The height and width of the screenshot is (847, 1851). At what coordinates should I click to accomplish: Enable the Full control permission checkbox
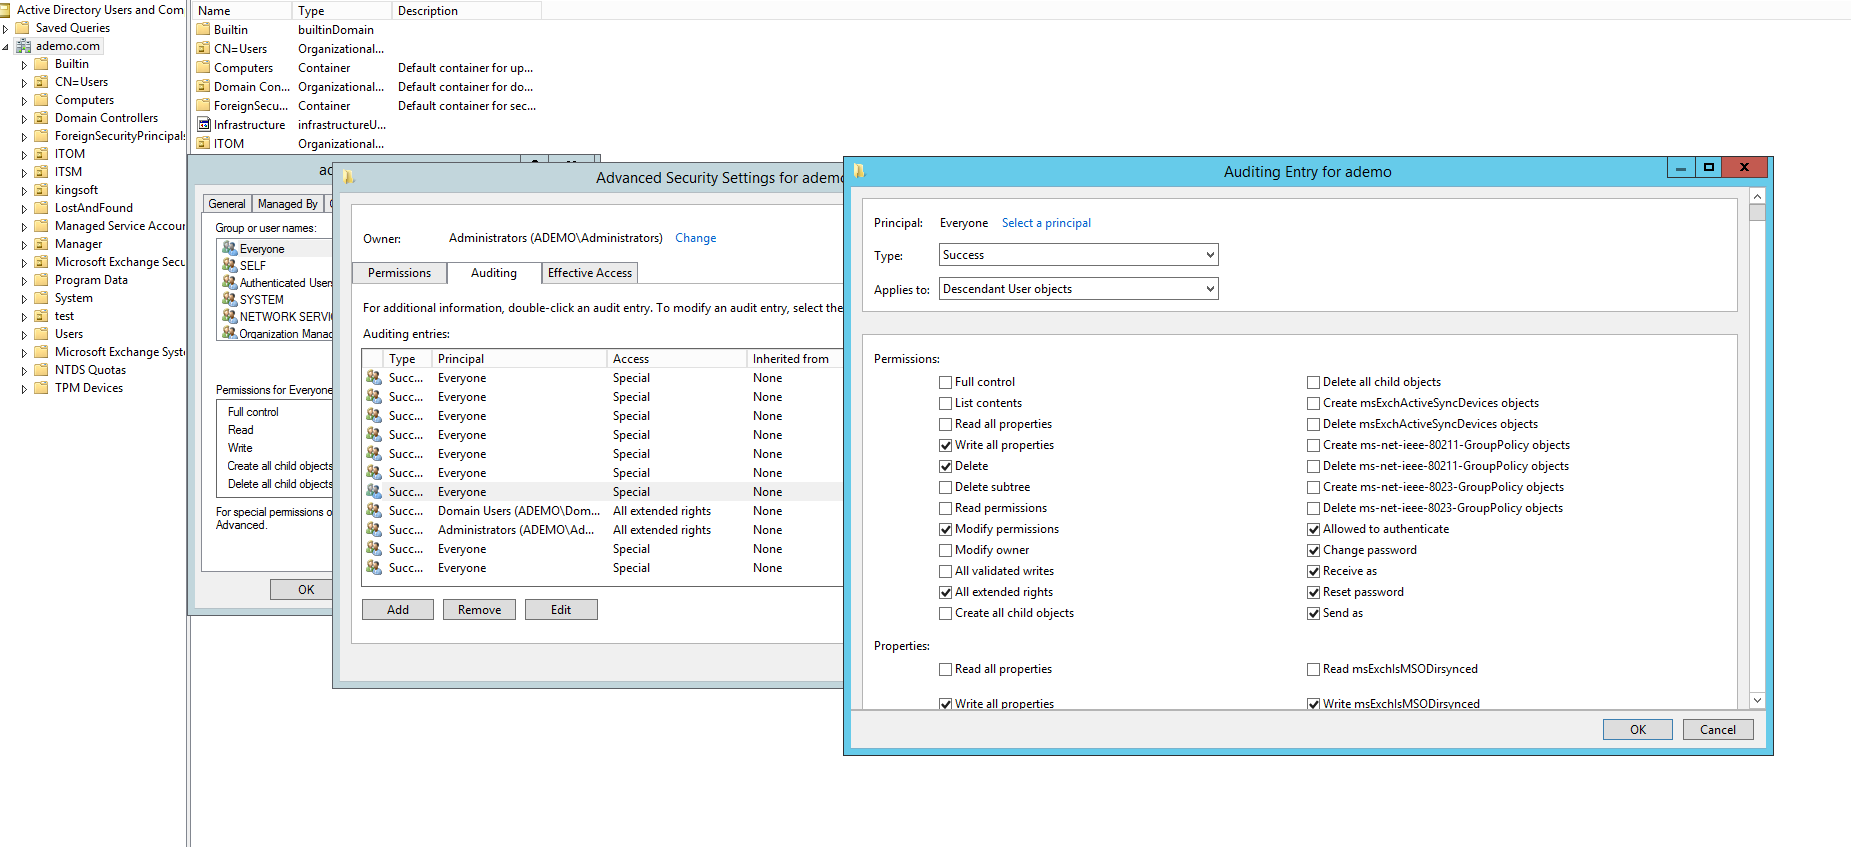(946, 382)
